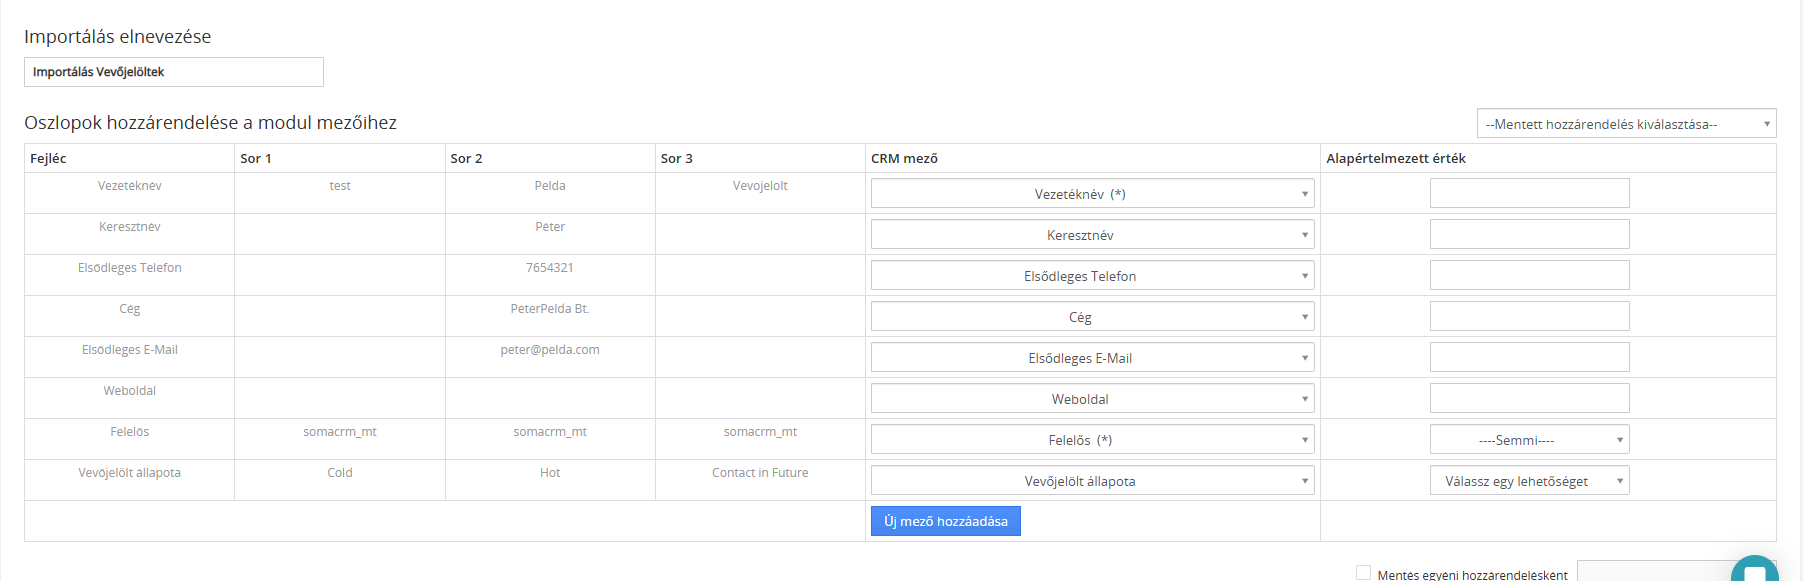Click the custom mapping name field beside checkbox

tap(1654, 571)
